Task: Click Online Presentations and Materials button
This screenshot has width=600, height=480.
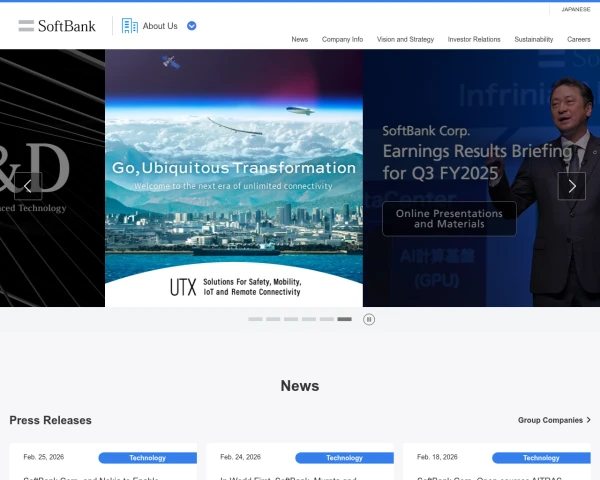Action: [449, 219]
